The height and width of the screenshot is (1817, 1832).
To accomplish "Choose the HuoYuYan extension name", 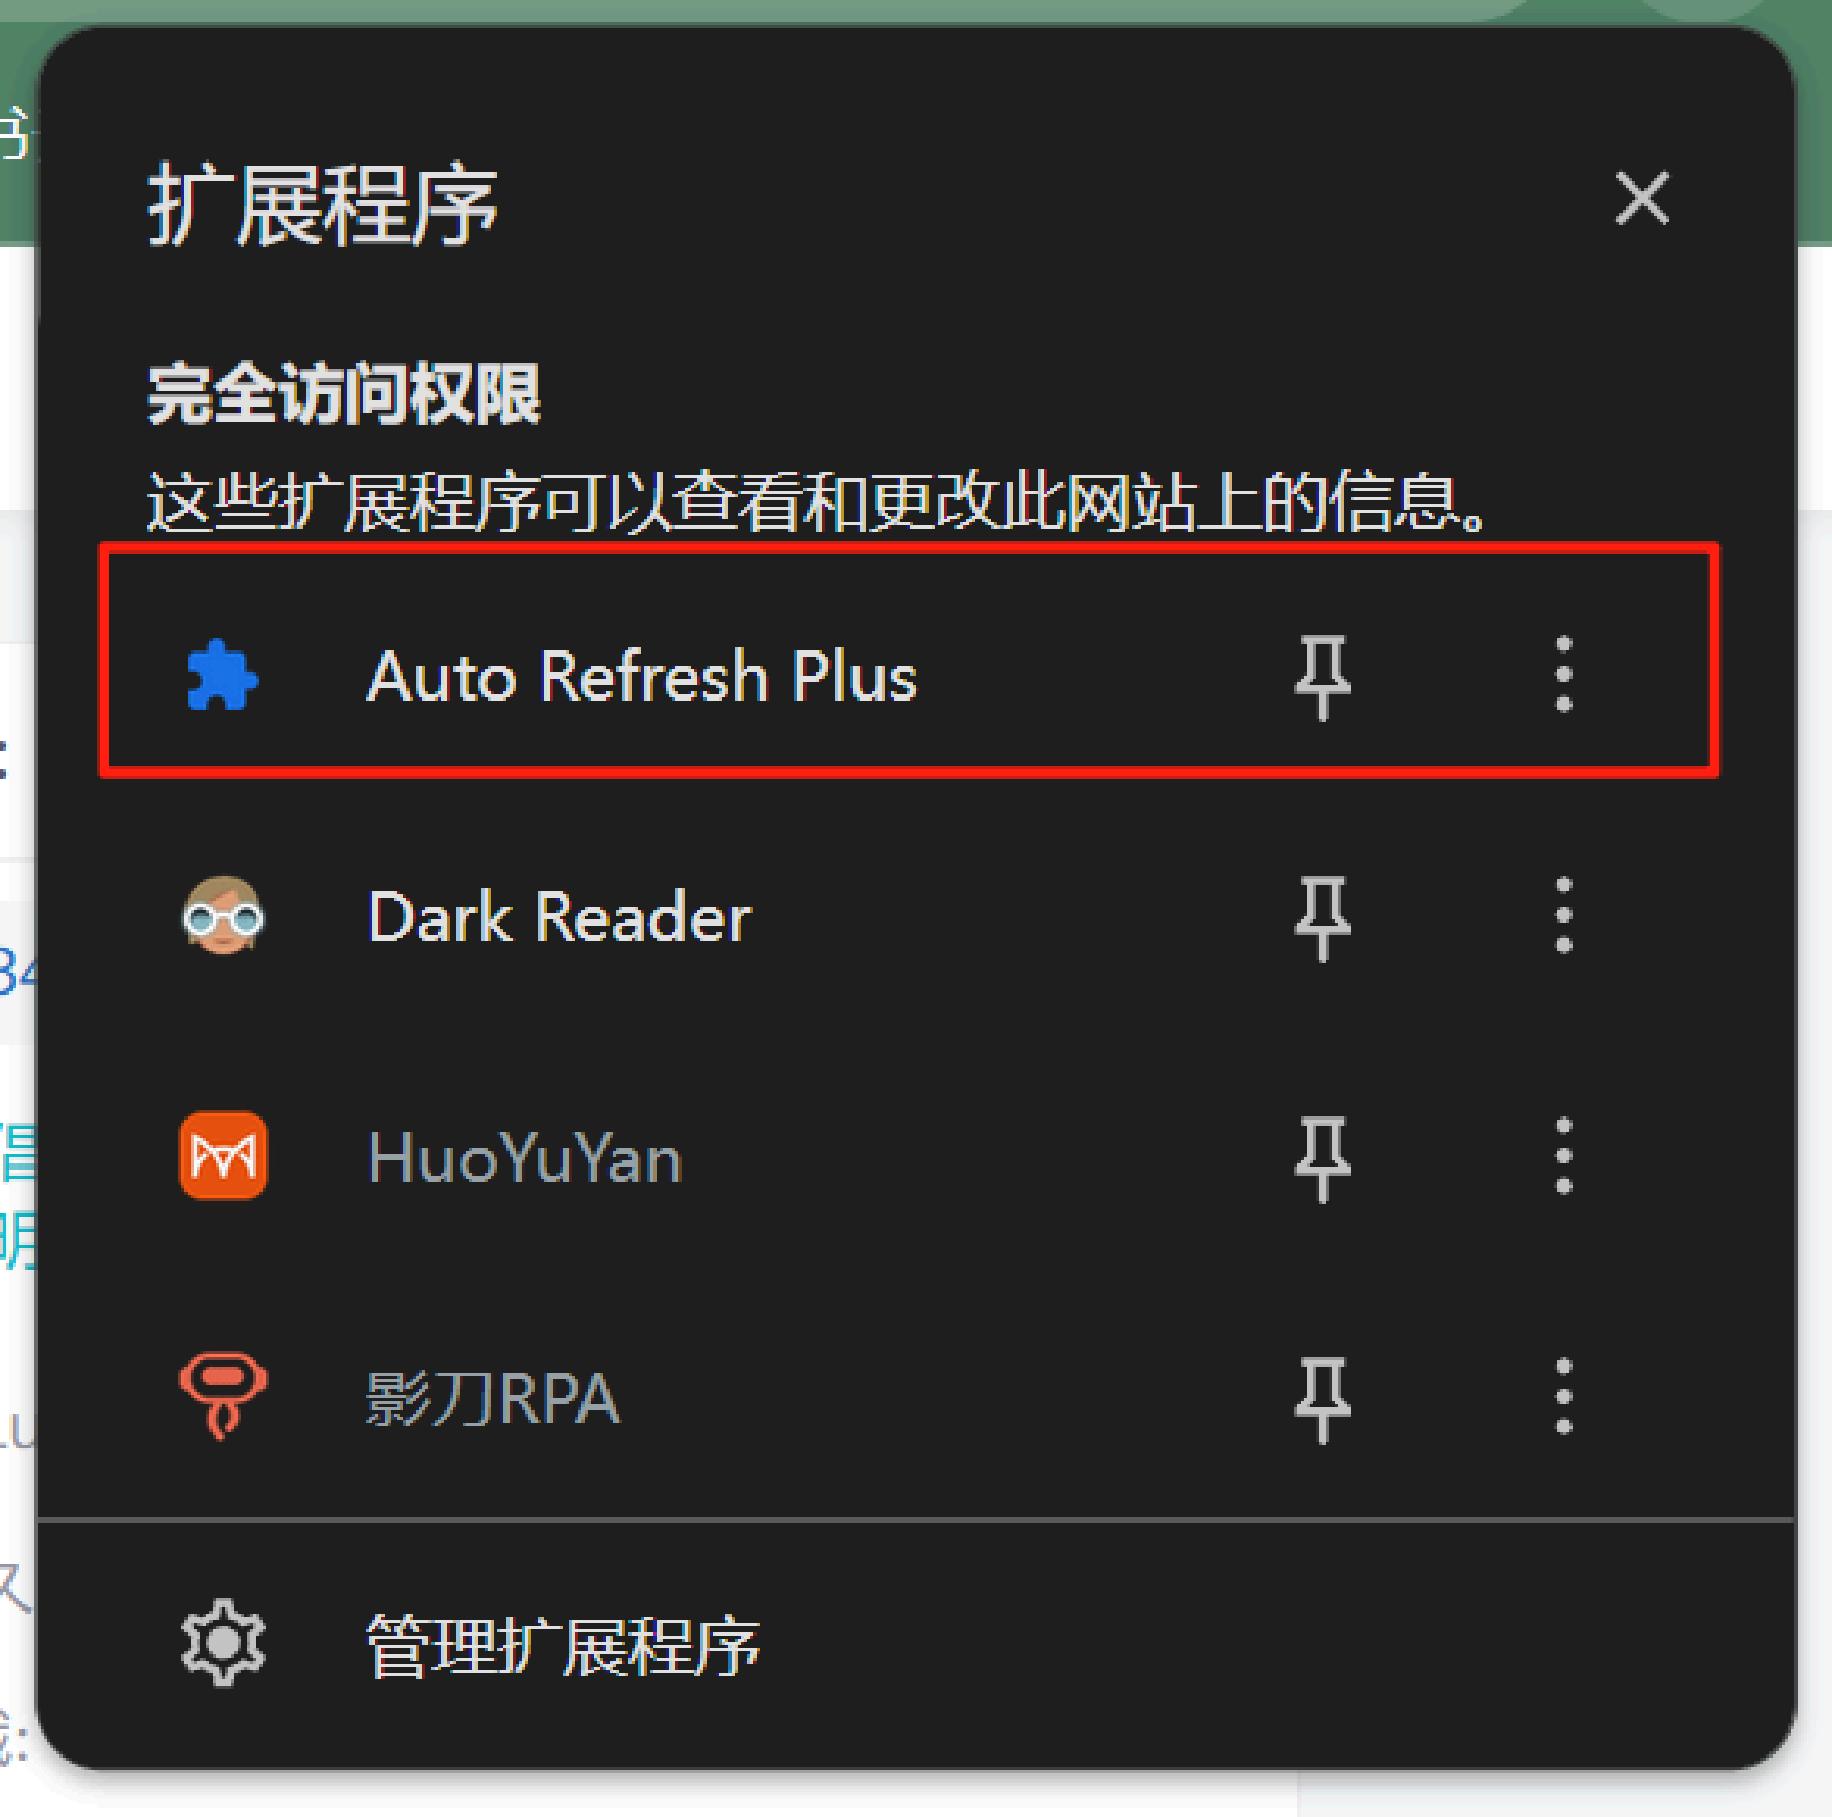I will point(525,1158).
